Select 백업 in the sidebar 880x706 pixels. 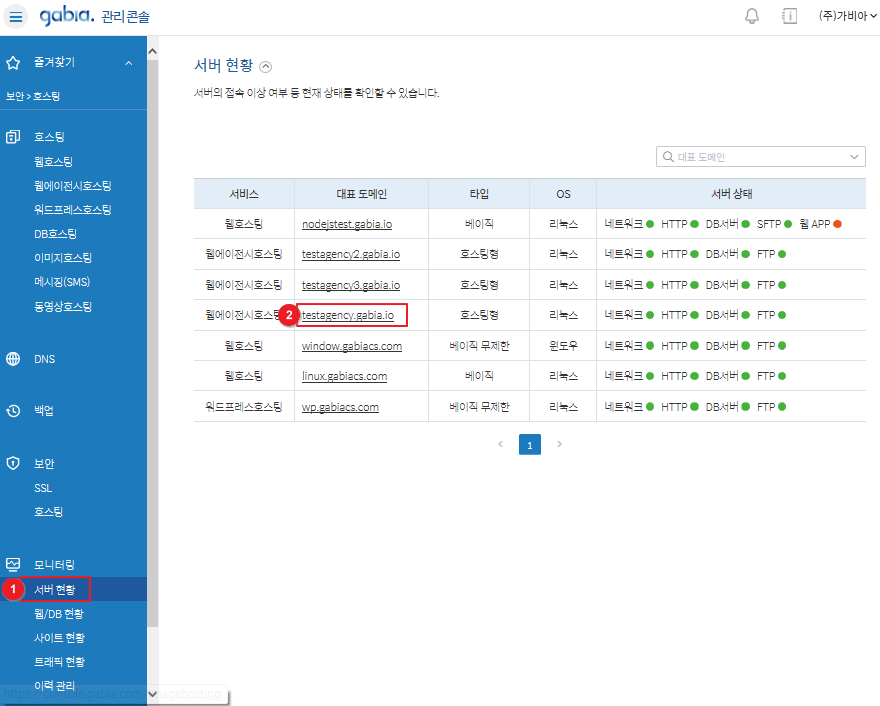pyautogui.click(x=44, y=411)
